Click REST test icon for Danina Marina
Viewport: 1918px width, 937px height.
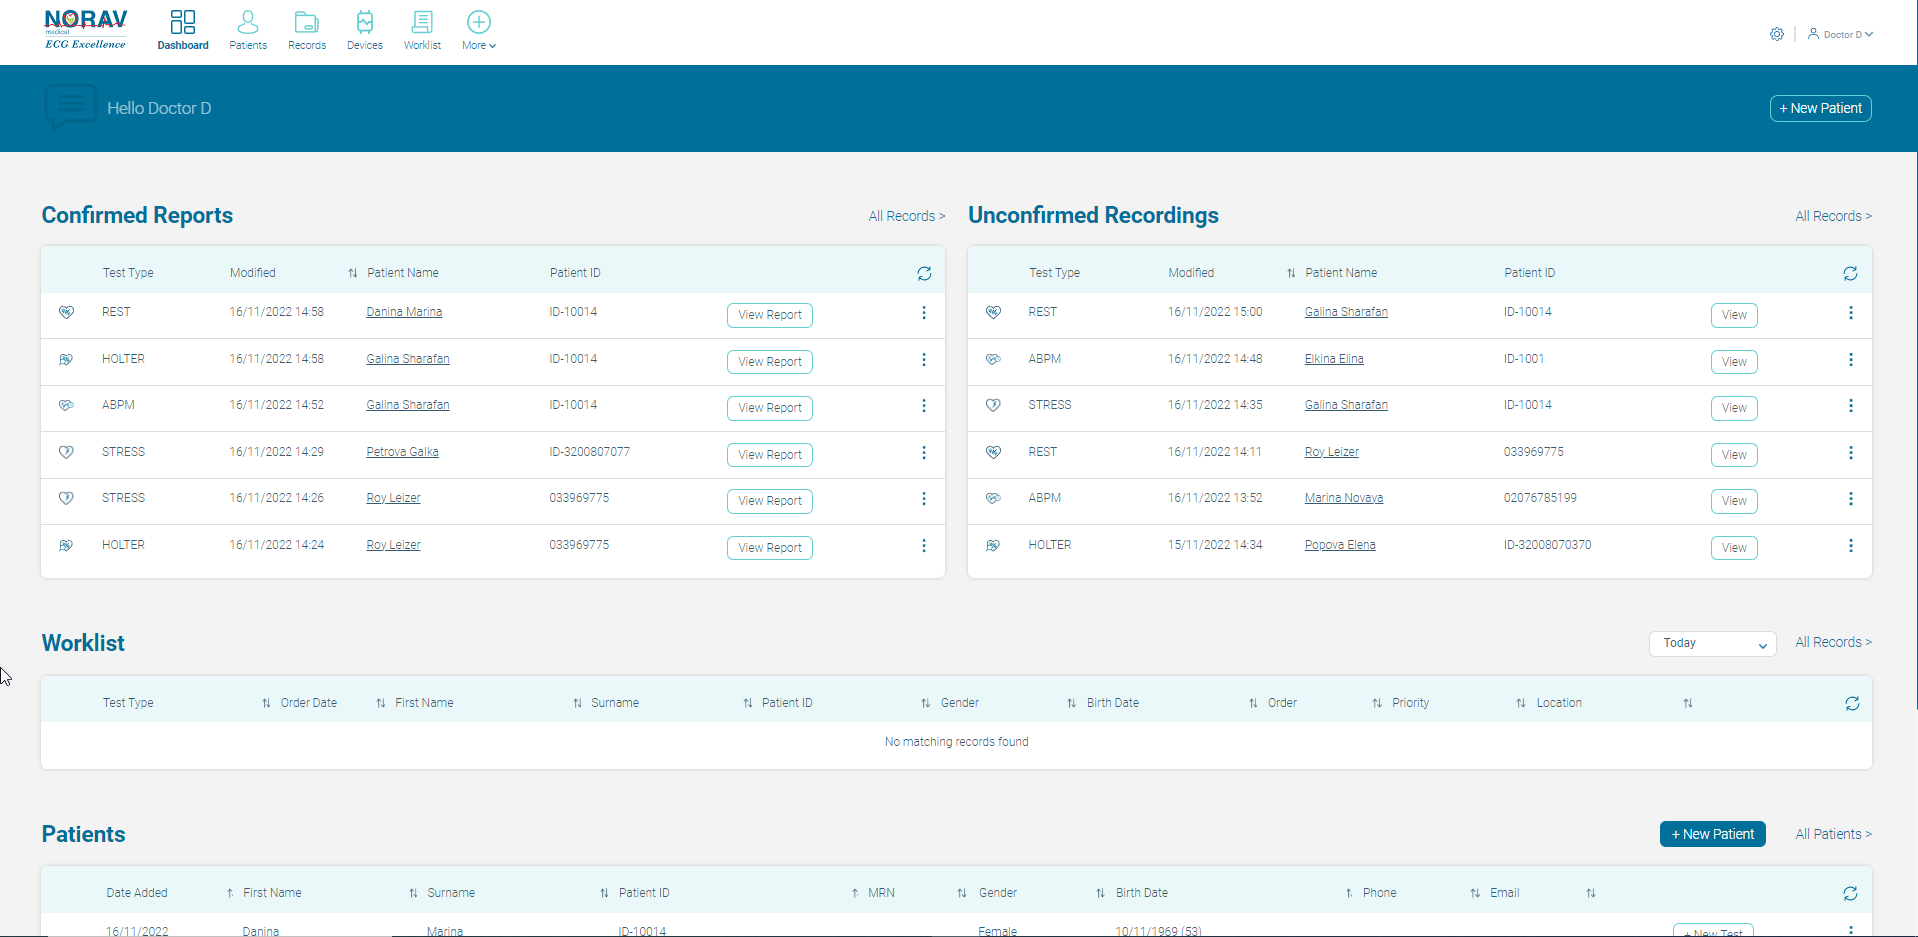(x=66, y=312)
